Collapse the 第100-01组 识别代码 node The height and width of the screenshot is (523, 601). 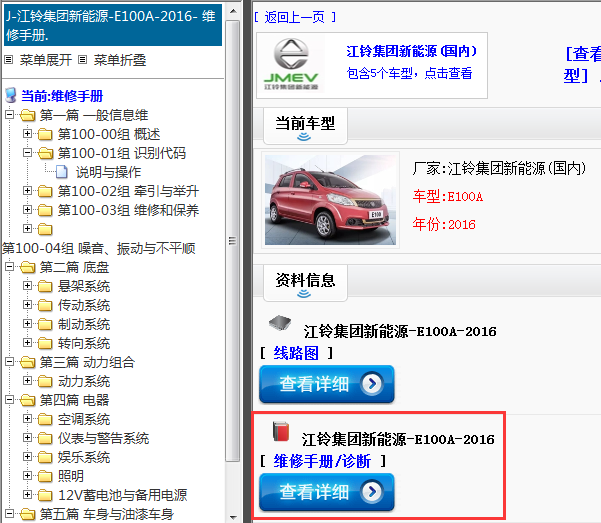coord(27,153)
